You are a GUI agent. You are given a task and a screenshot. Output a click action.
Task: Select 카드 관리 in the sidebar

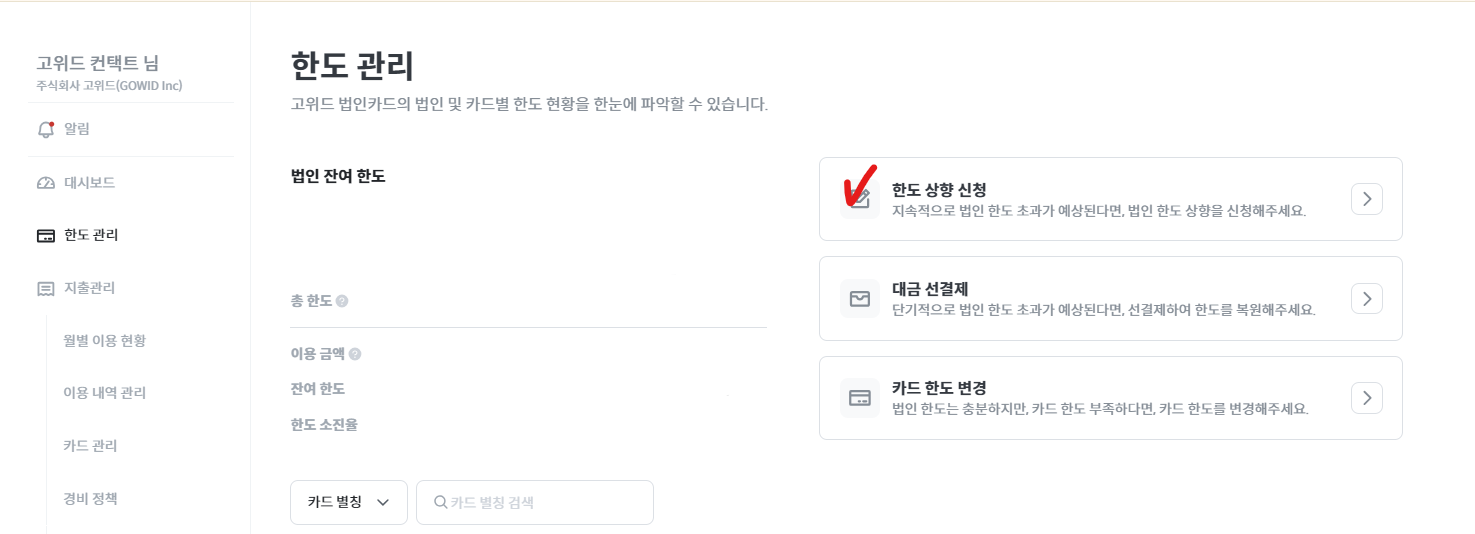pyautogui.click(x=90, y=446)
